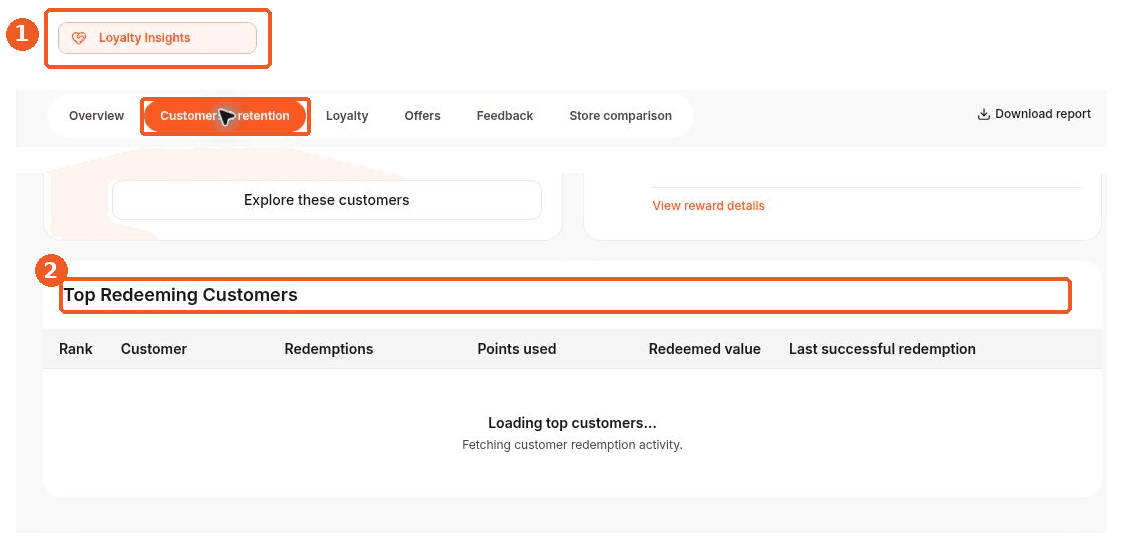The height and width of the screenshot is (553, 1123).
Task: Open the Loyalty tab
Action: (347, 116)
